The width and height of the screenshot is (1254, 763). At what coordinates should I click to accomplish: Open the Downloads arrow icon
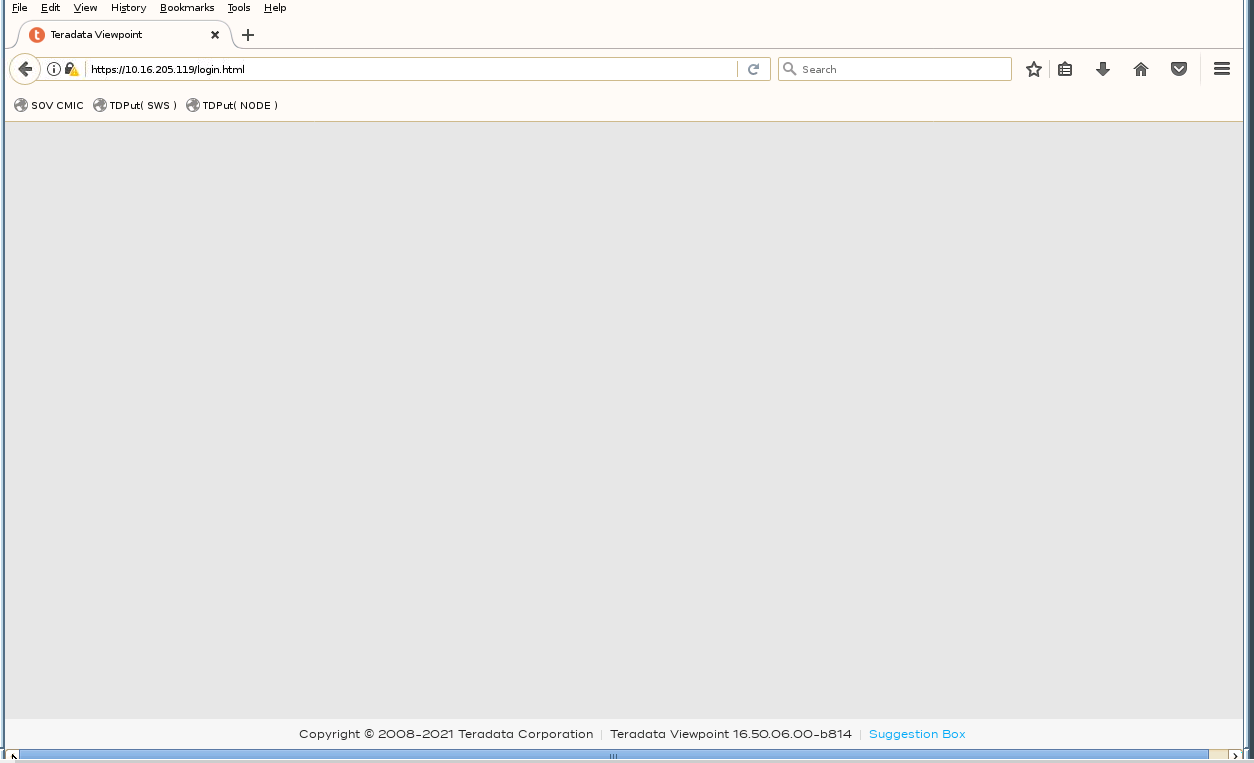tap(1103, 69)
